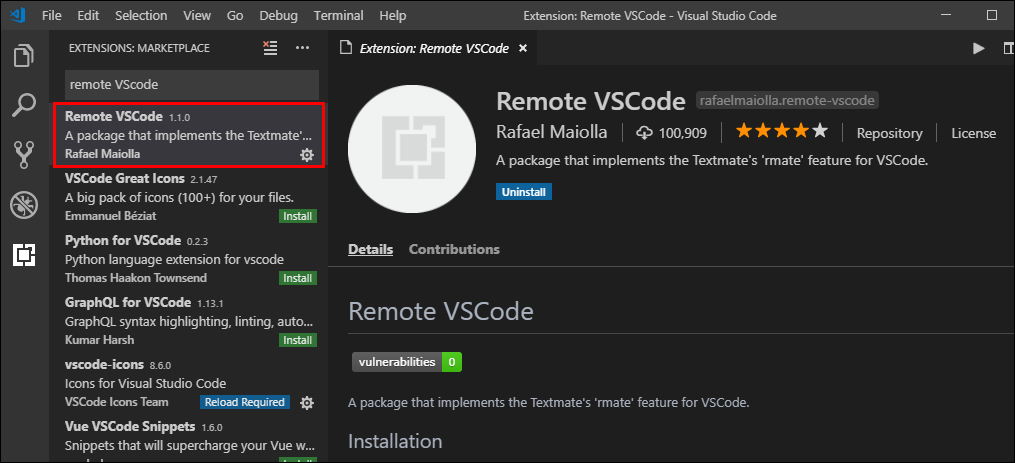Image resolution: width=1015 pixels, height=463 pixels.
Task: Install Python for VSCode extension
Action: (298, 278)
